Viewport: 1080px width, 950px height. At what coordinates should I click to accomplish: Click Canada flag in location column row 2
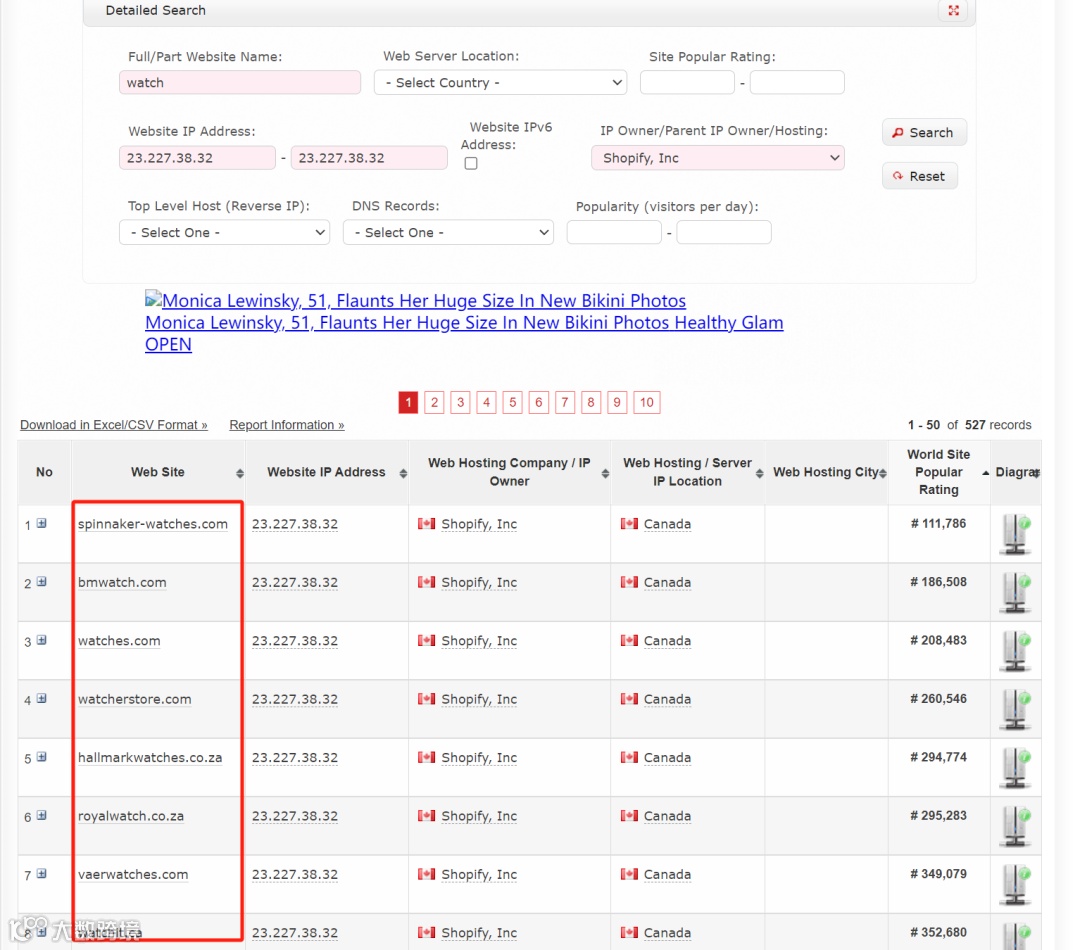[x=629, y=582]
